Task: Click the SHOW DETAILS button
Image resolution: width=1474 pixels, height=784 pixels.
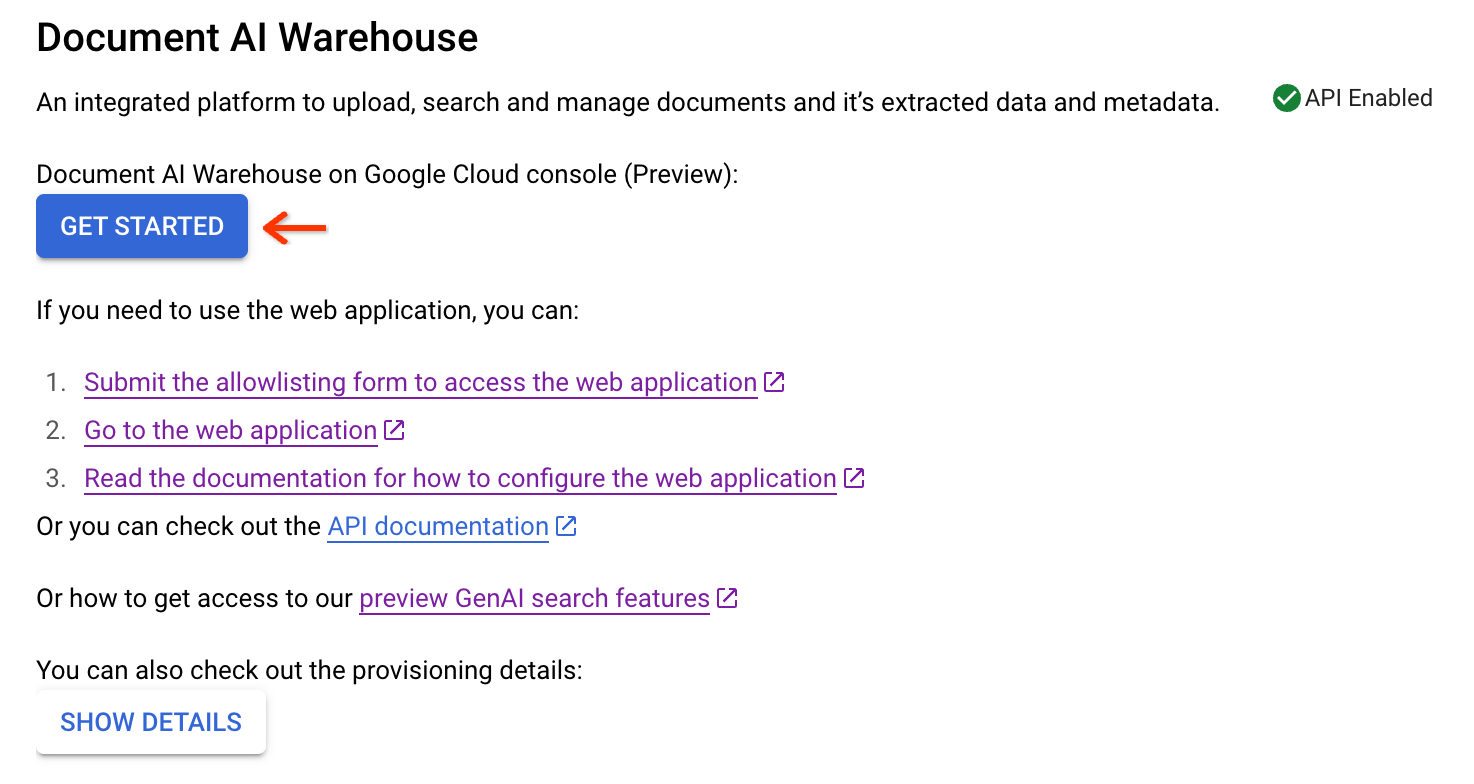Action: [x=151, y=722]
